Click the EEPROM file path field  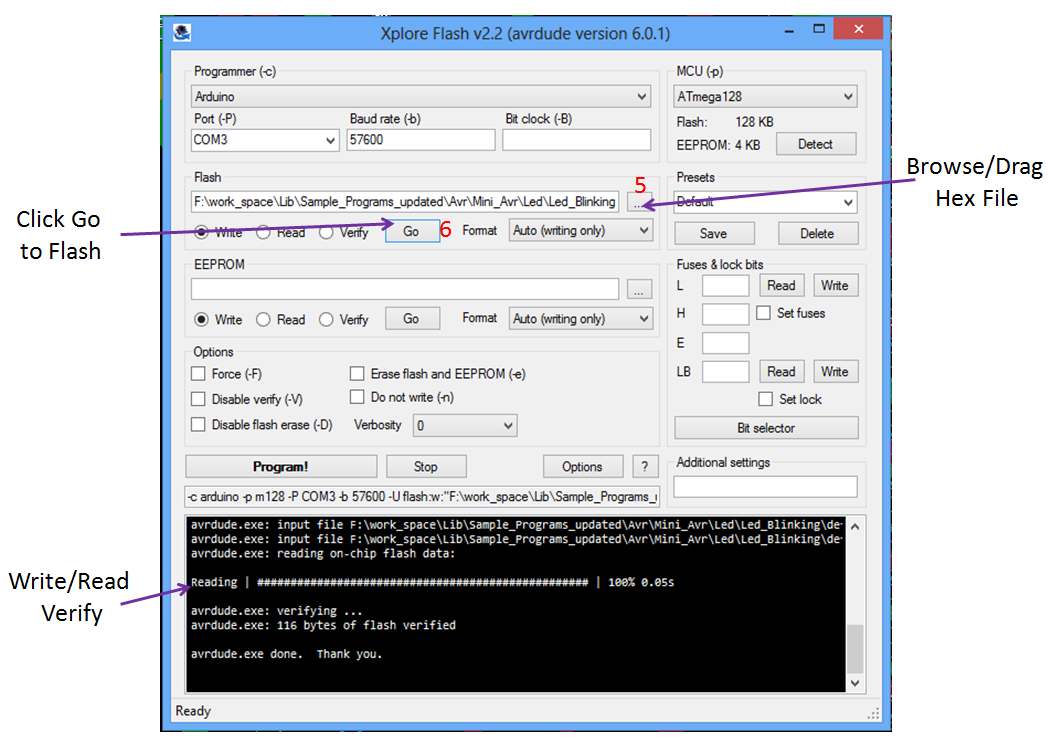click(405, 289)
